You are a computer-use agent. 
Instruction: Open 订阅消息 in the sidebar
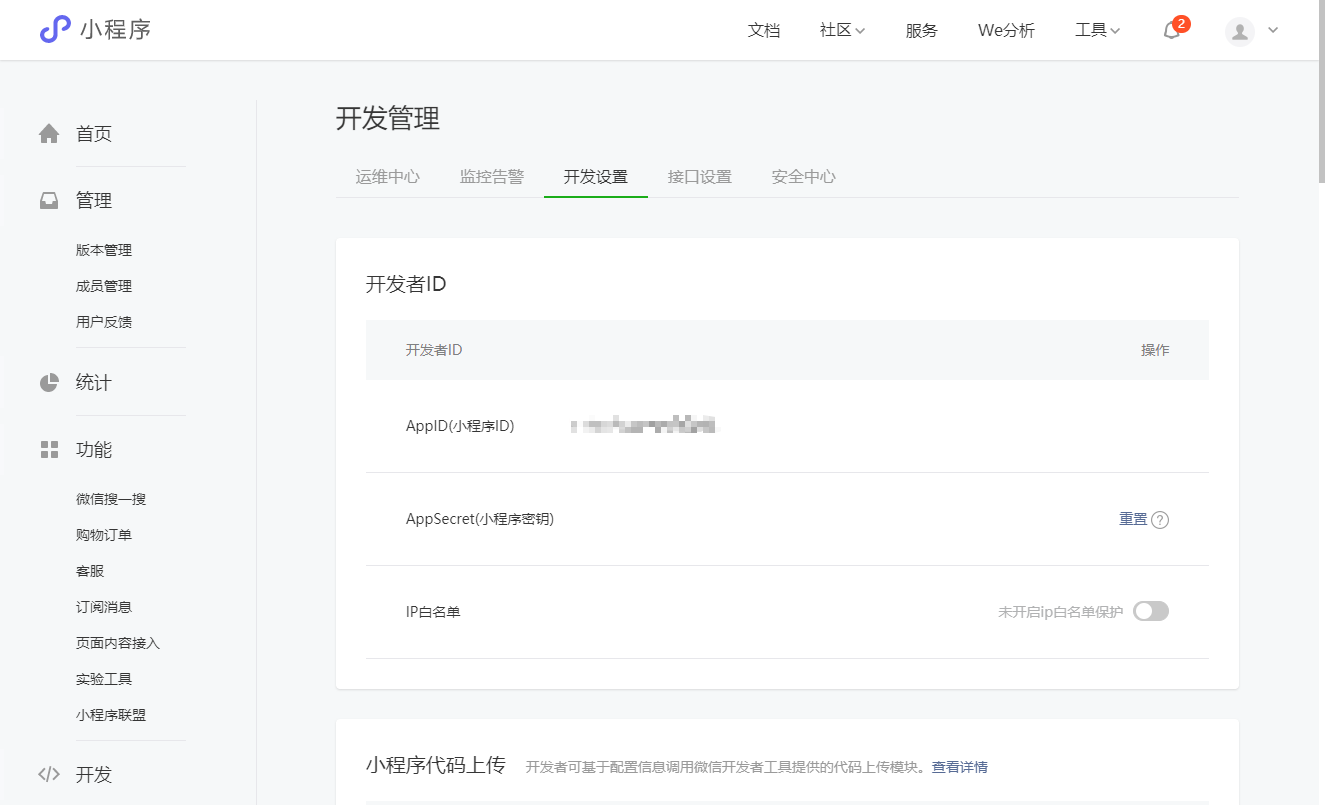[x=104, y=607]
